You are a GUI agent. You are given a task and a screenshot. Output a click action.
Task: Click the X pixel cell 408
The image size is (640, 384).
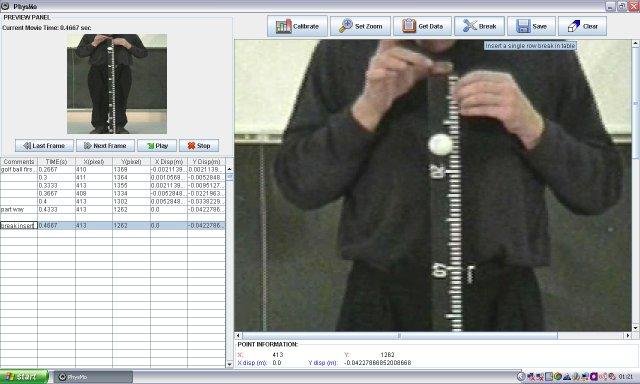tap(94, 193)
